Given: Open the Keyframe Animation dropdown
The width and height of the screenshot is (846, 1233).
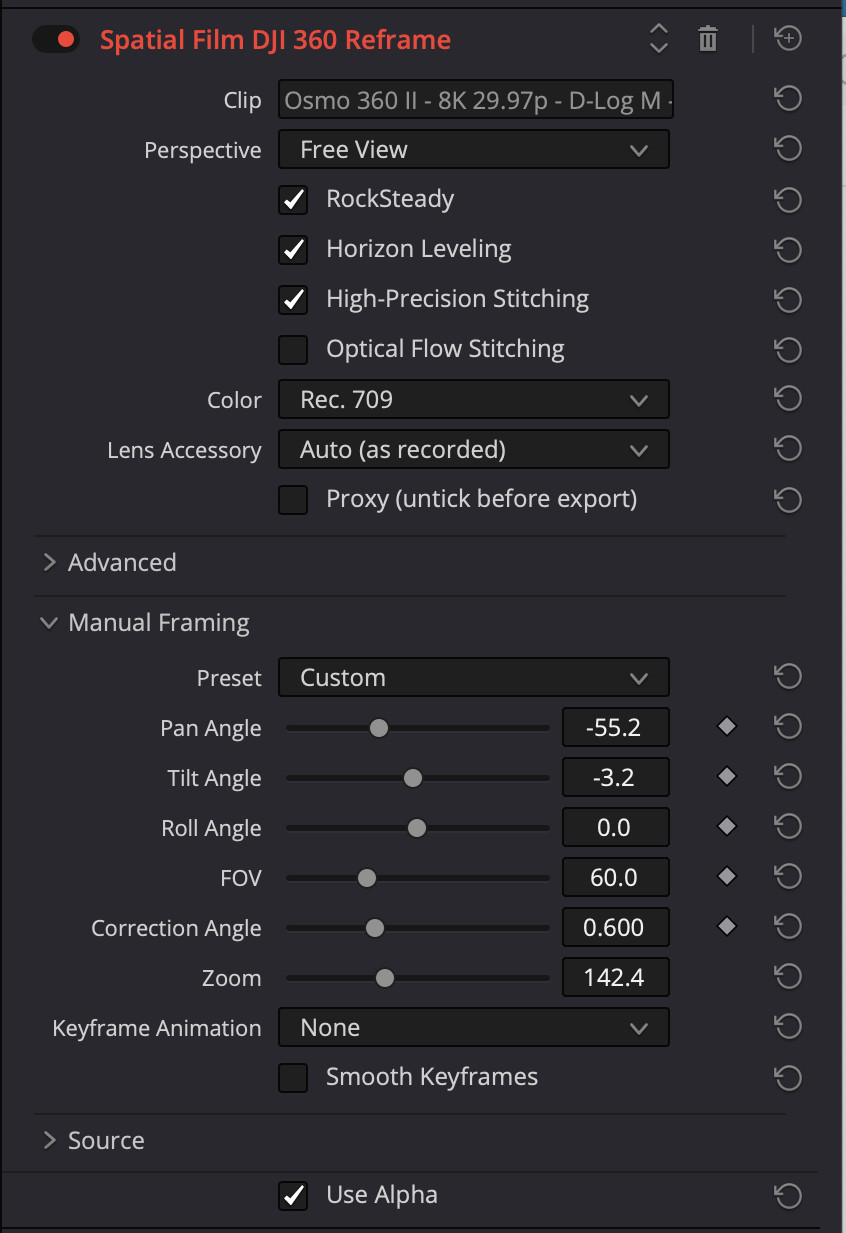Looking at the screenshot, I should [x=473, y=1027].
